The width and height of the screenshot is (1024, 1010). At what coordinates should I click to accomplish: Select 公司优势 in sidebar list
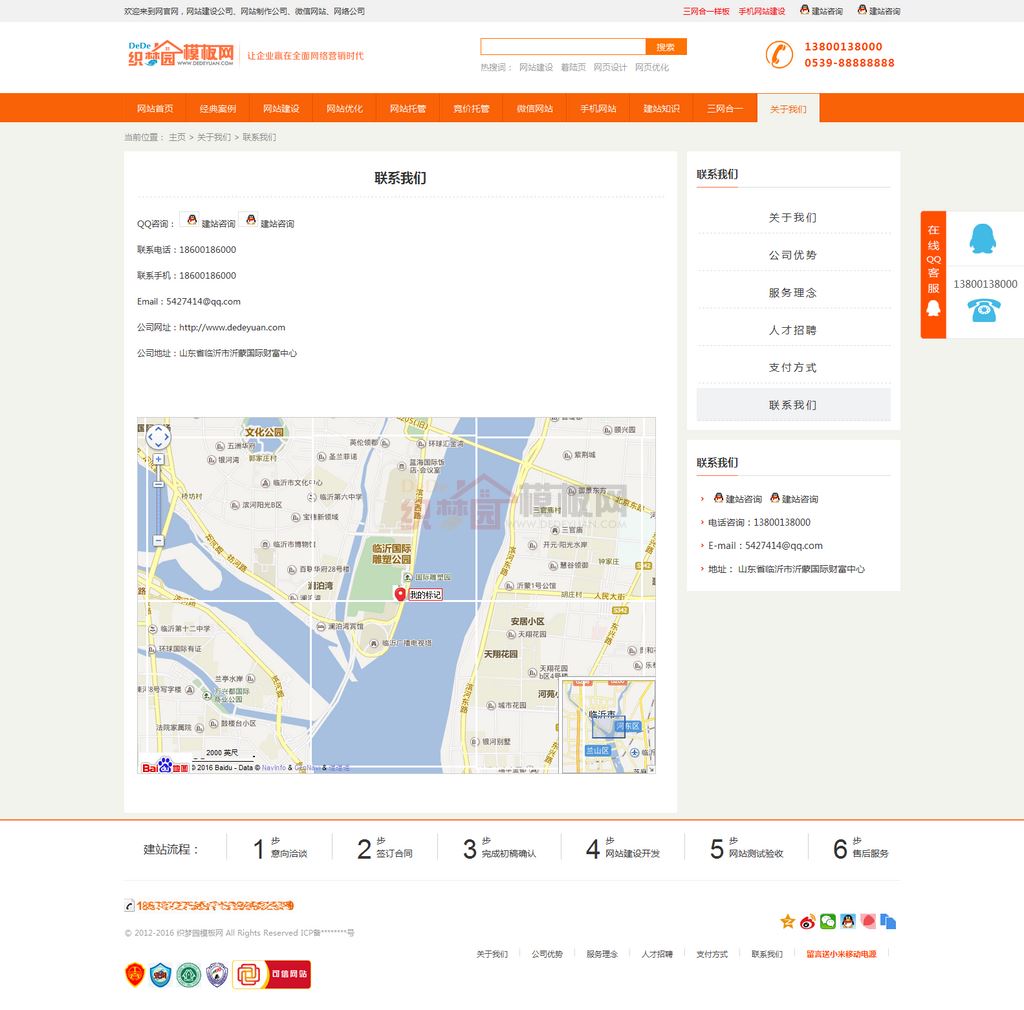click(793, 255)
